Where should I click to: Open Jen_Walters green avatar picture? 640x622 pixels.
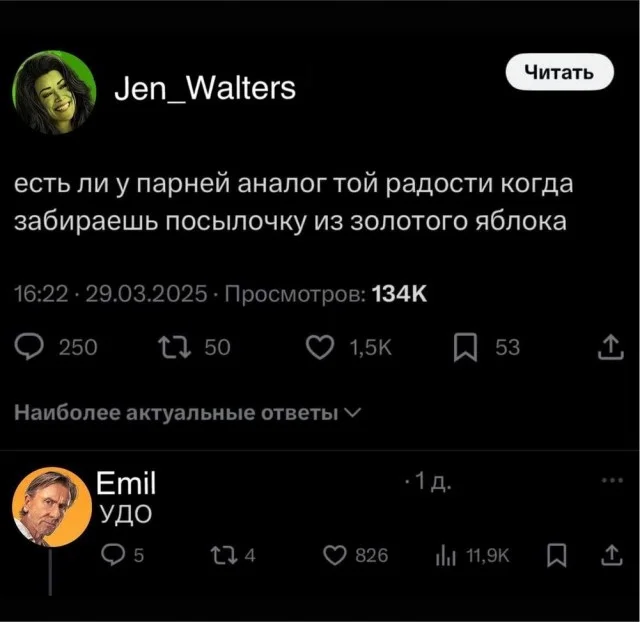click(54, 92)
